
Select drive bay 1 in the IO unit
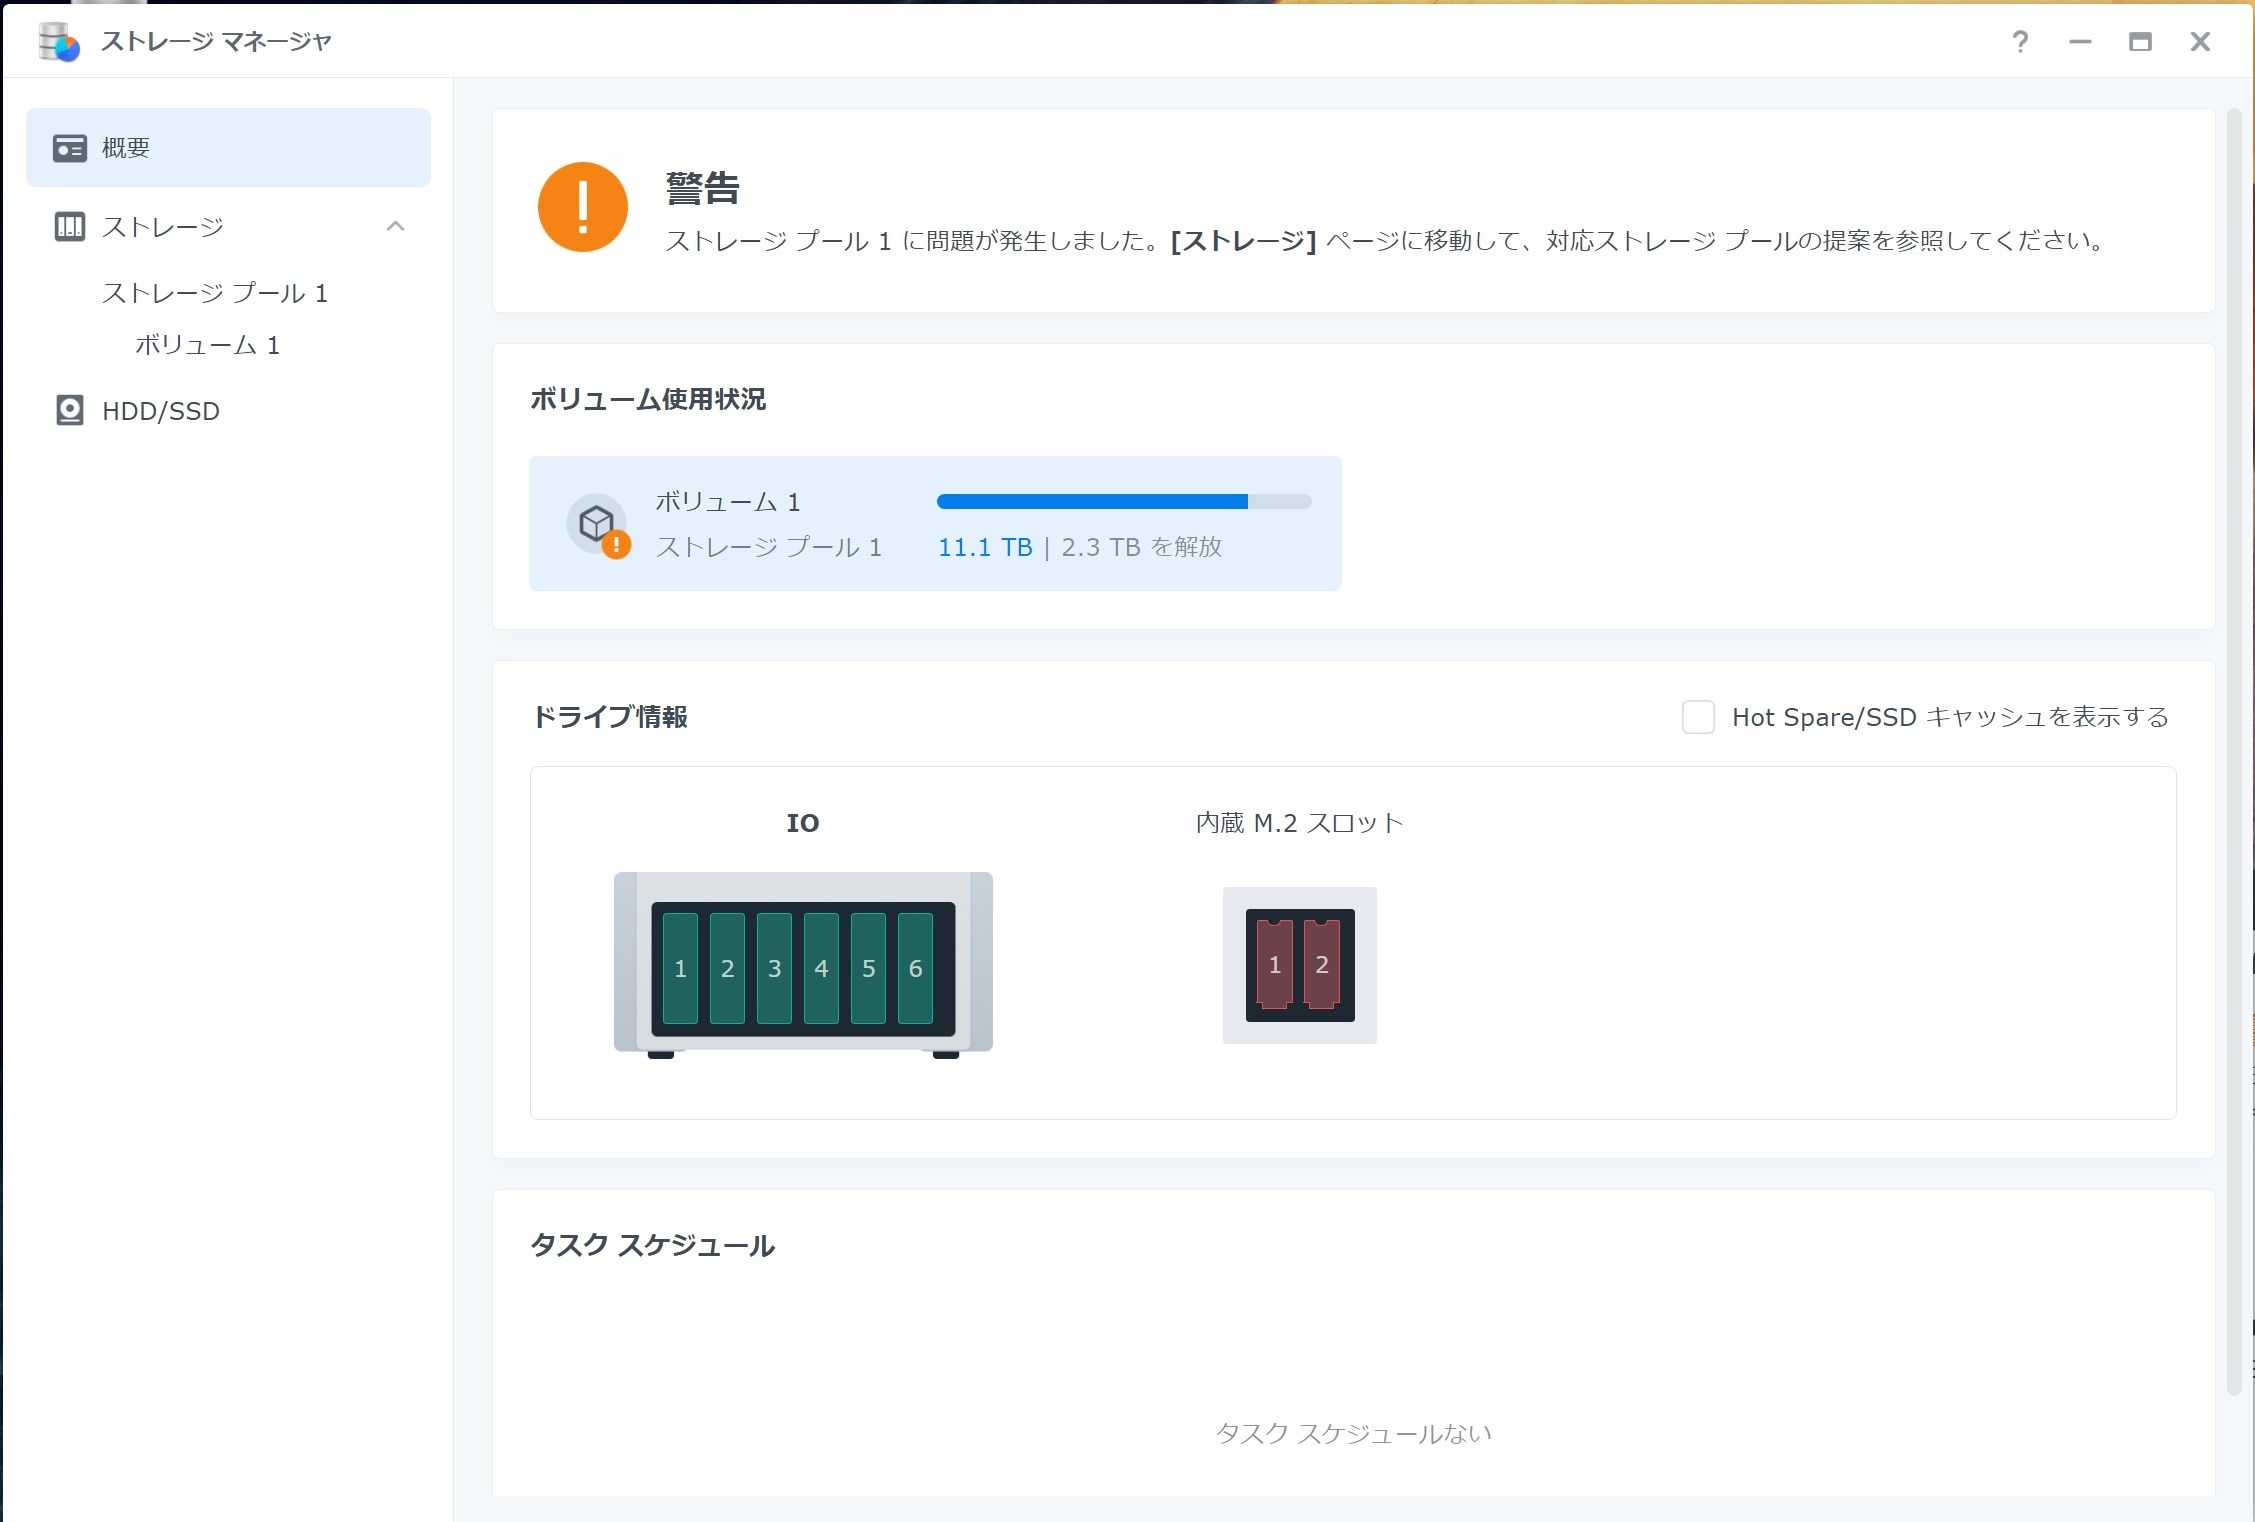coord(680,968)
